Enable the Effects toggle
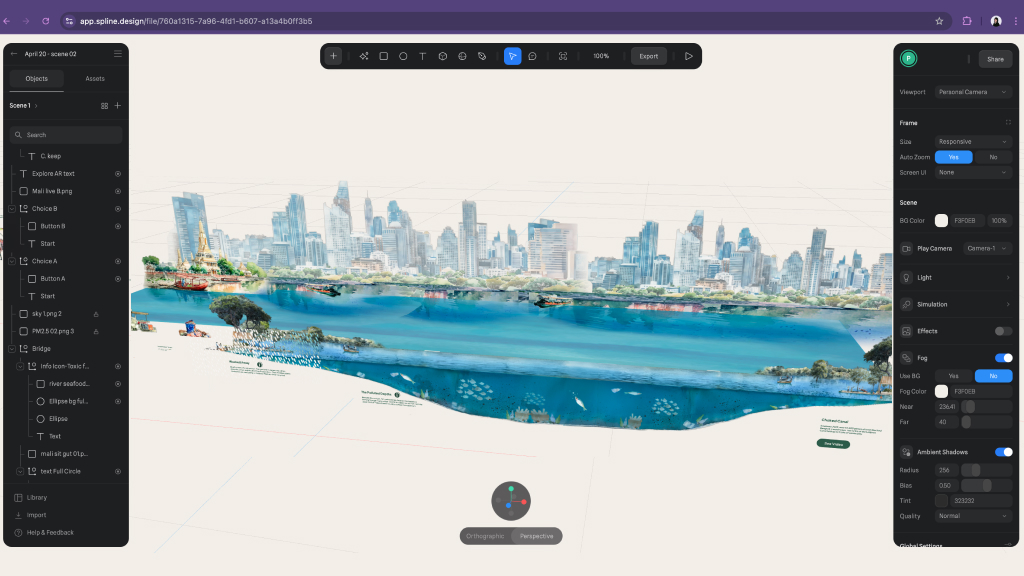This screenshot has width=1024, height=576. point(1003,331)
